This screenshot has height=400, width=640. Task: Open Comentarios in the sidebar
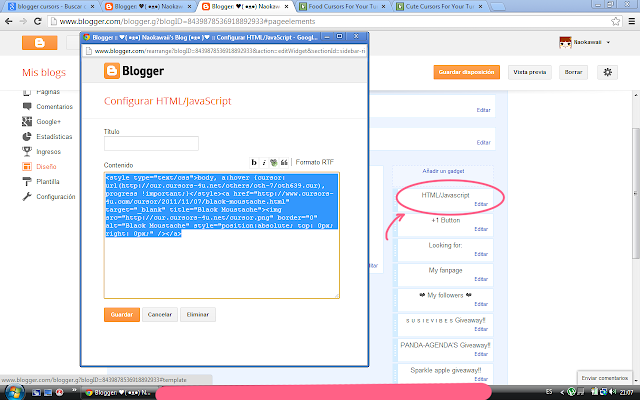pyautogui.click(x=54, y=107)
